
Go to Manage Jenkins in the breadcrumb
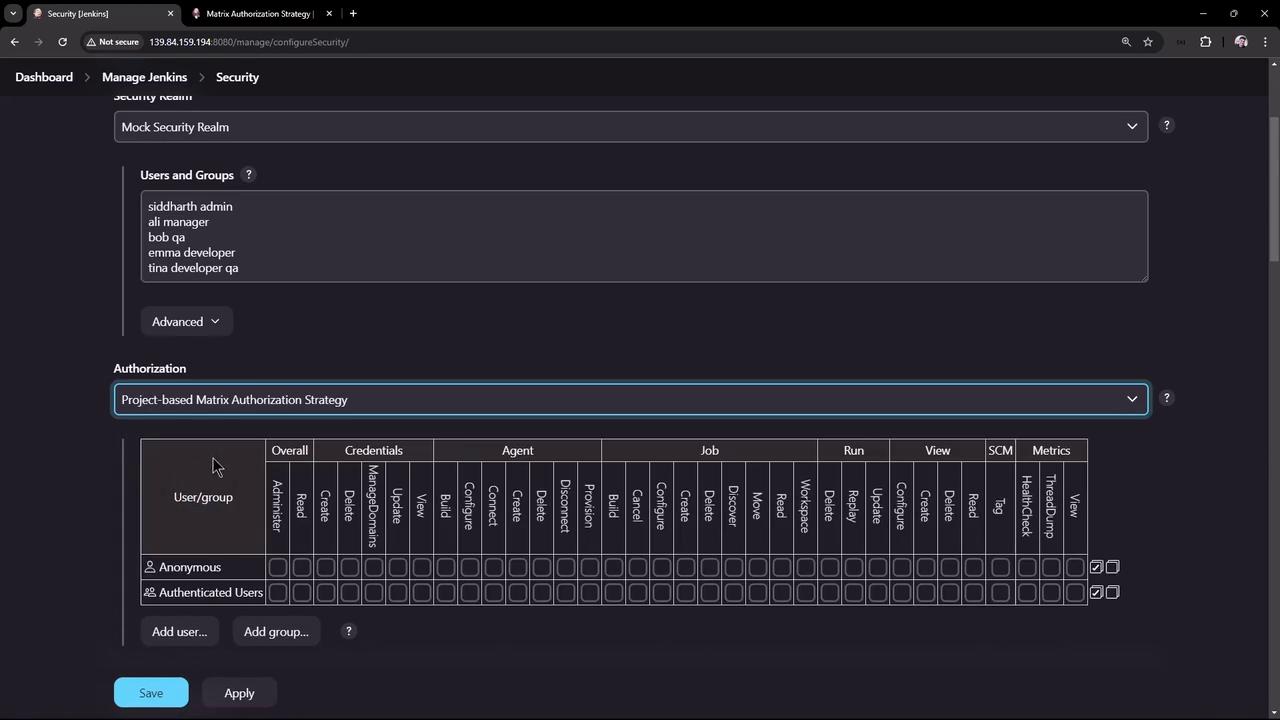tap(144, 77)
